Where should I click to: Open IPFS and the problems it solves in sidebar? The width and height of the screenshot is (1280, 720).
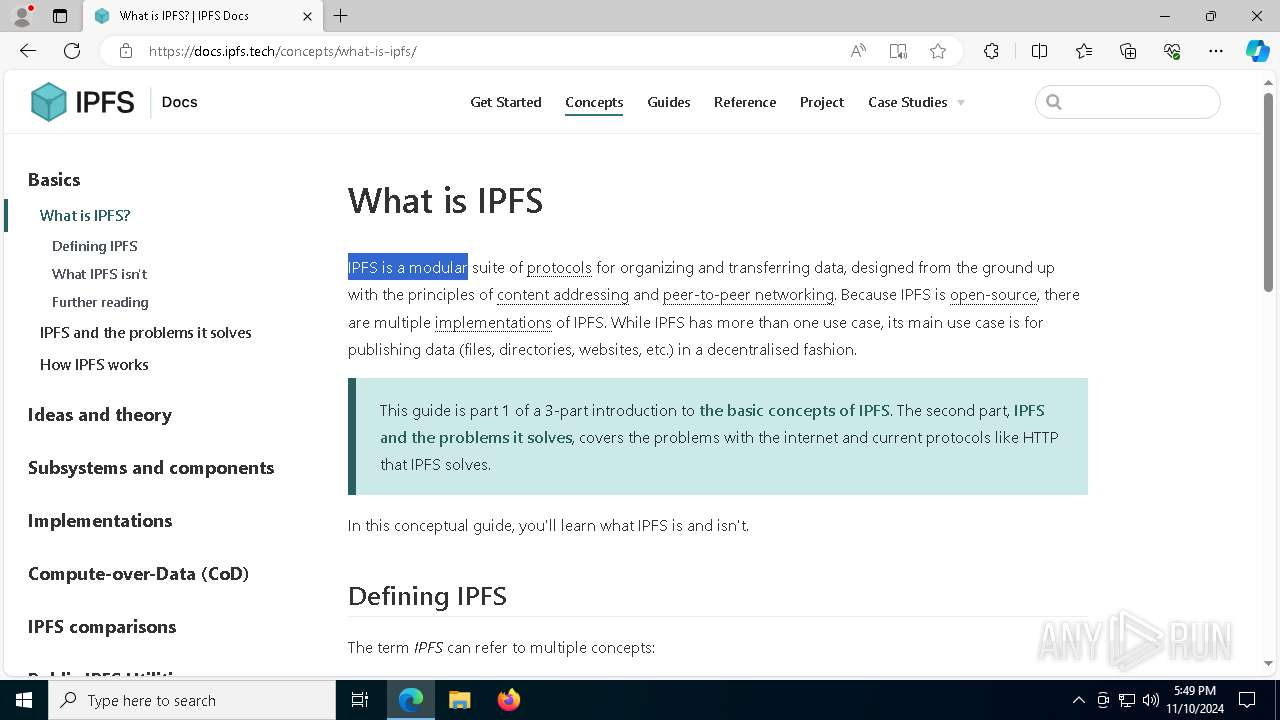[146, 333]
